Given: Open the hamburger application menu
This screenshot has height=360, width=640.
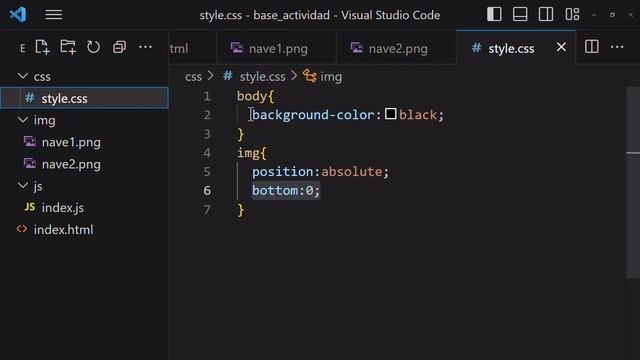Looking at the screenshot, I should pyautogui.click(x=53, y=15).
